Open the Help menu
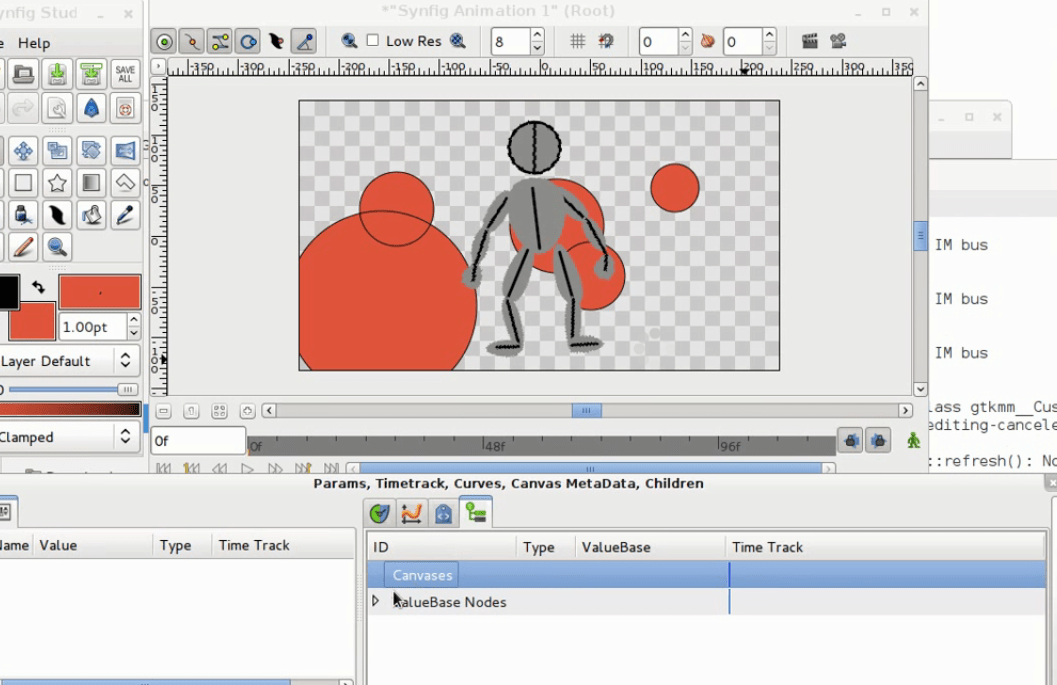Image resolution: width=1057 pixels, height=685 pixels. pyautogui.click(x=35, y=43)
